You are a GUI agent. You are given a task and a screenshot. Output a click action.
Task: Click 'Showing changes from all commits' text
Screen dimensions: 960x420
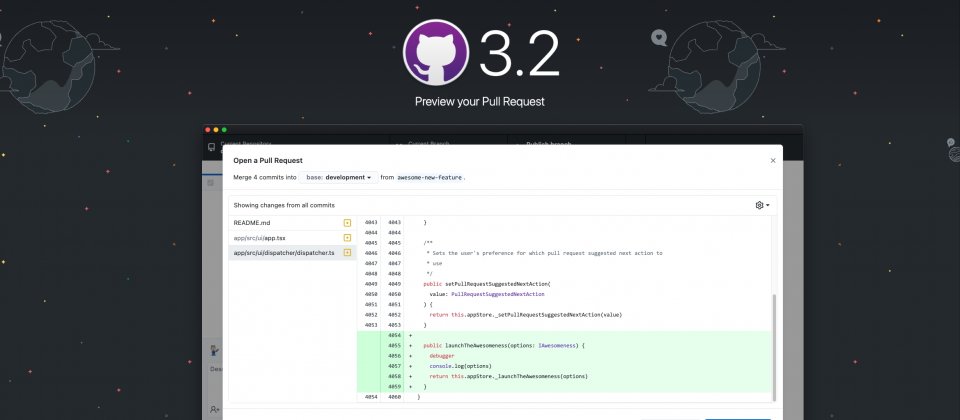point(284,205)
